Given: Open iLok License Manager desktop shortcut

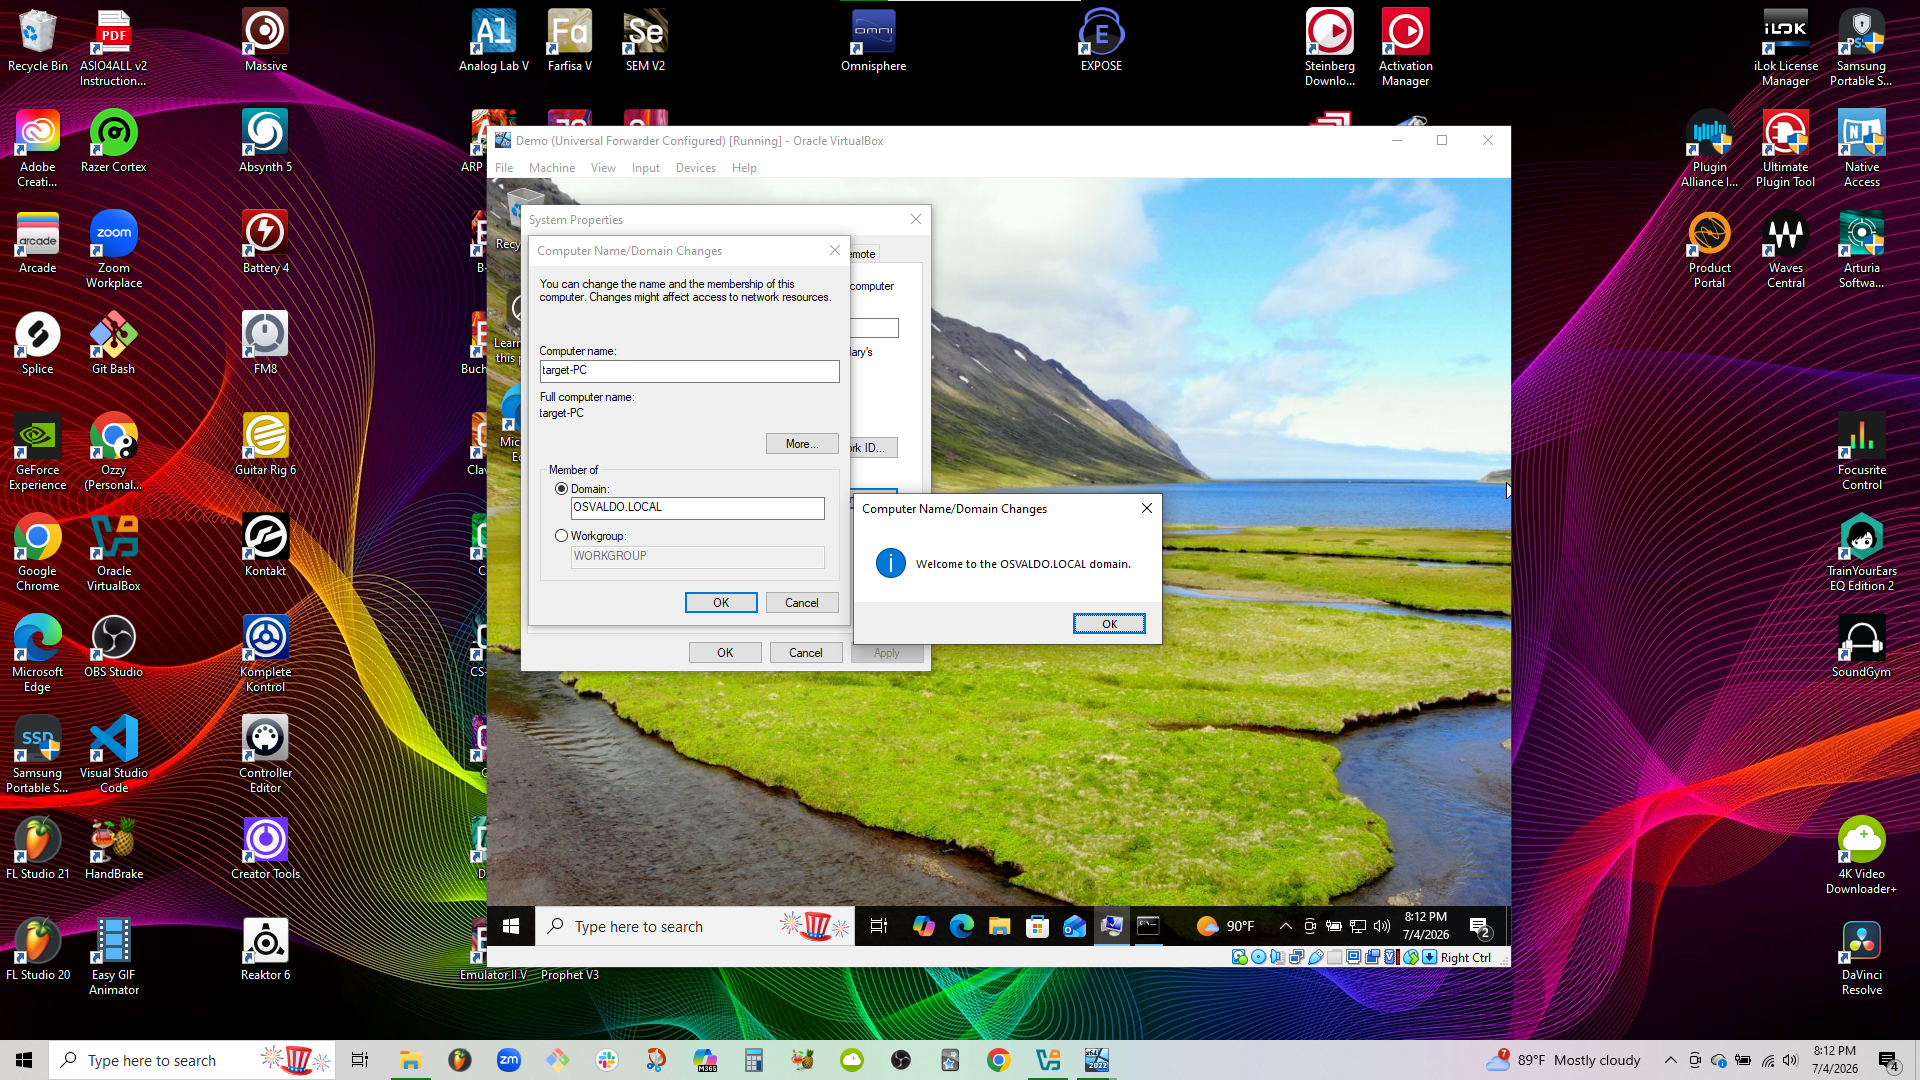Looking at the screenshot, I should tap(1785, 48).
